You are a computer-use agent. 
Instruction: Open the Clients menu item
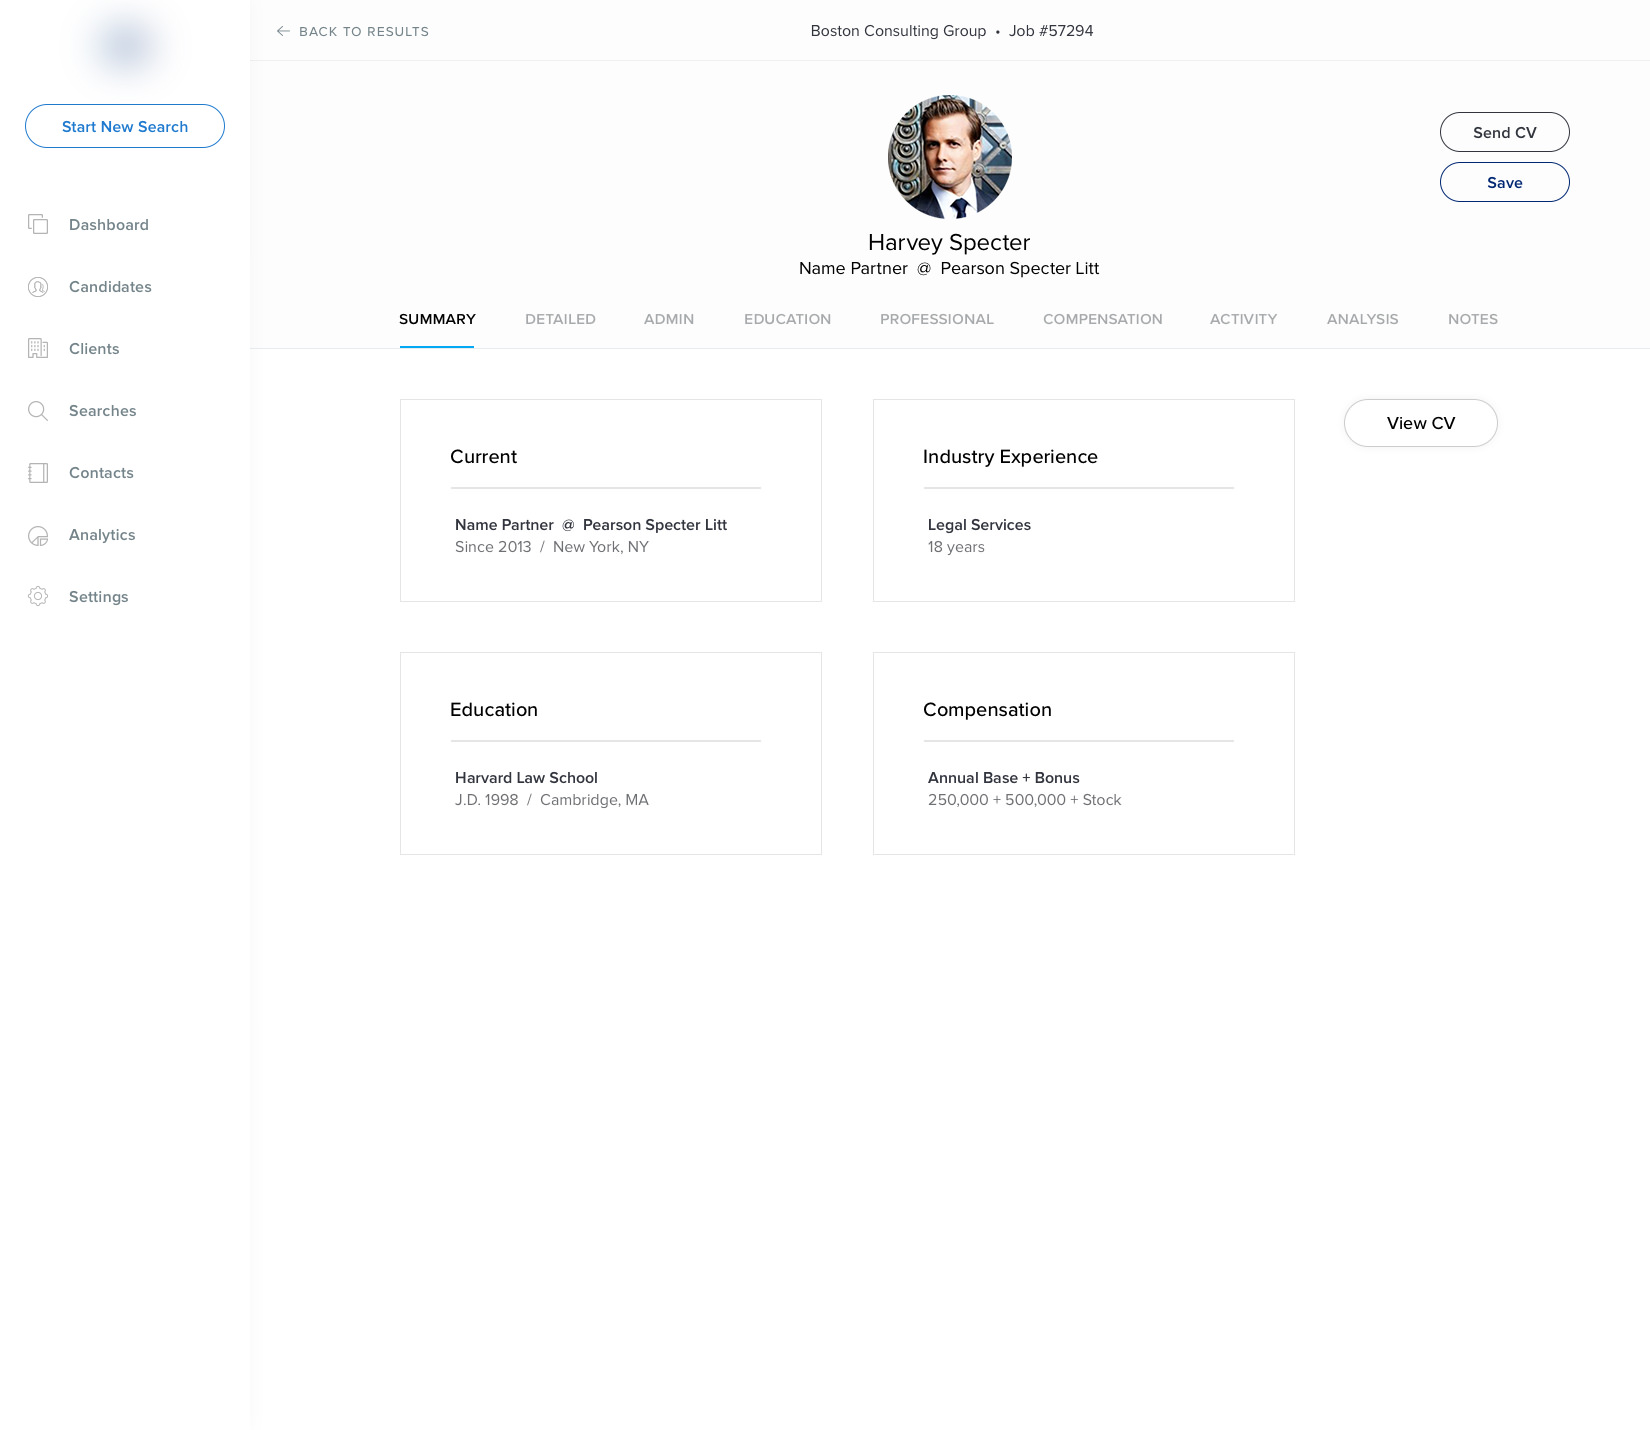click(94, 349)
